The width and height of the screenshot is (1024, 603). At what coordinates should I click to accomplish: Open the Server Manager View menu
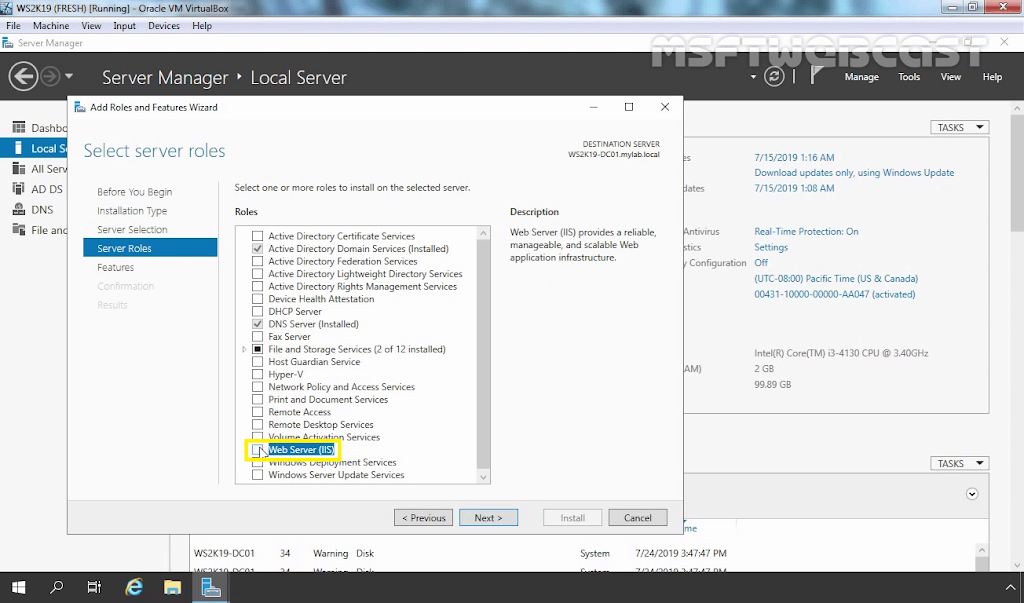[x=950, y=76]
